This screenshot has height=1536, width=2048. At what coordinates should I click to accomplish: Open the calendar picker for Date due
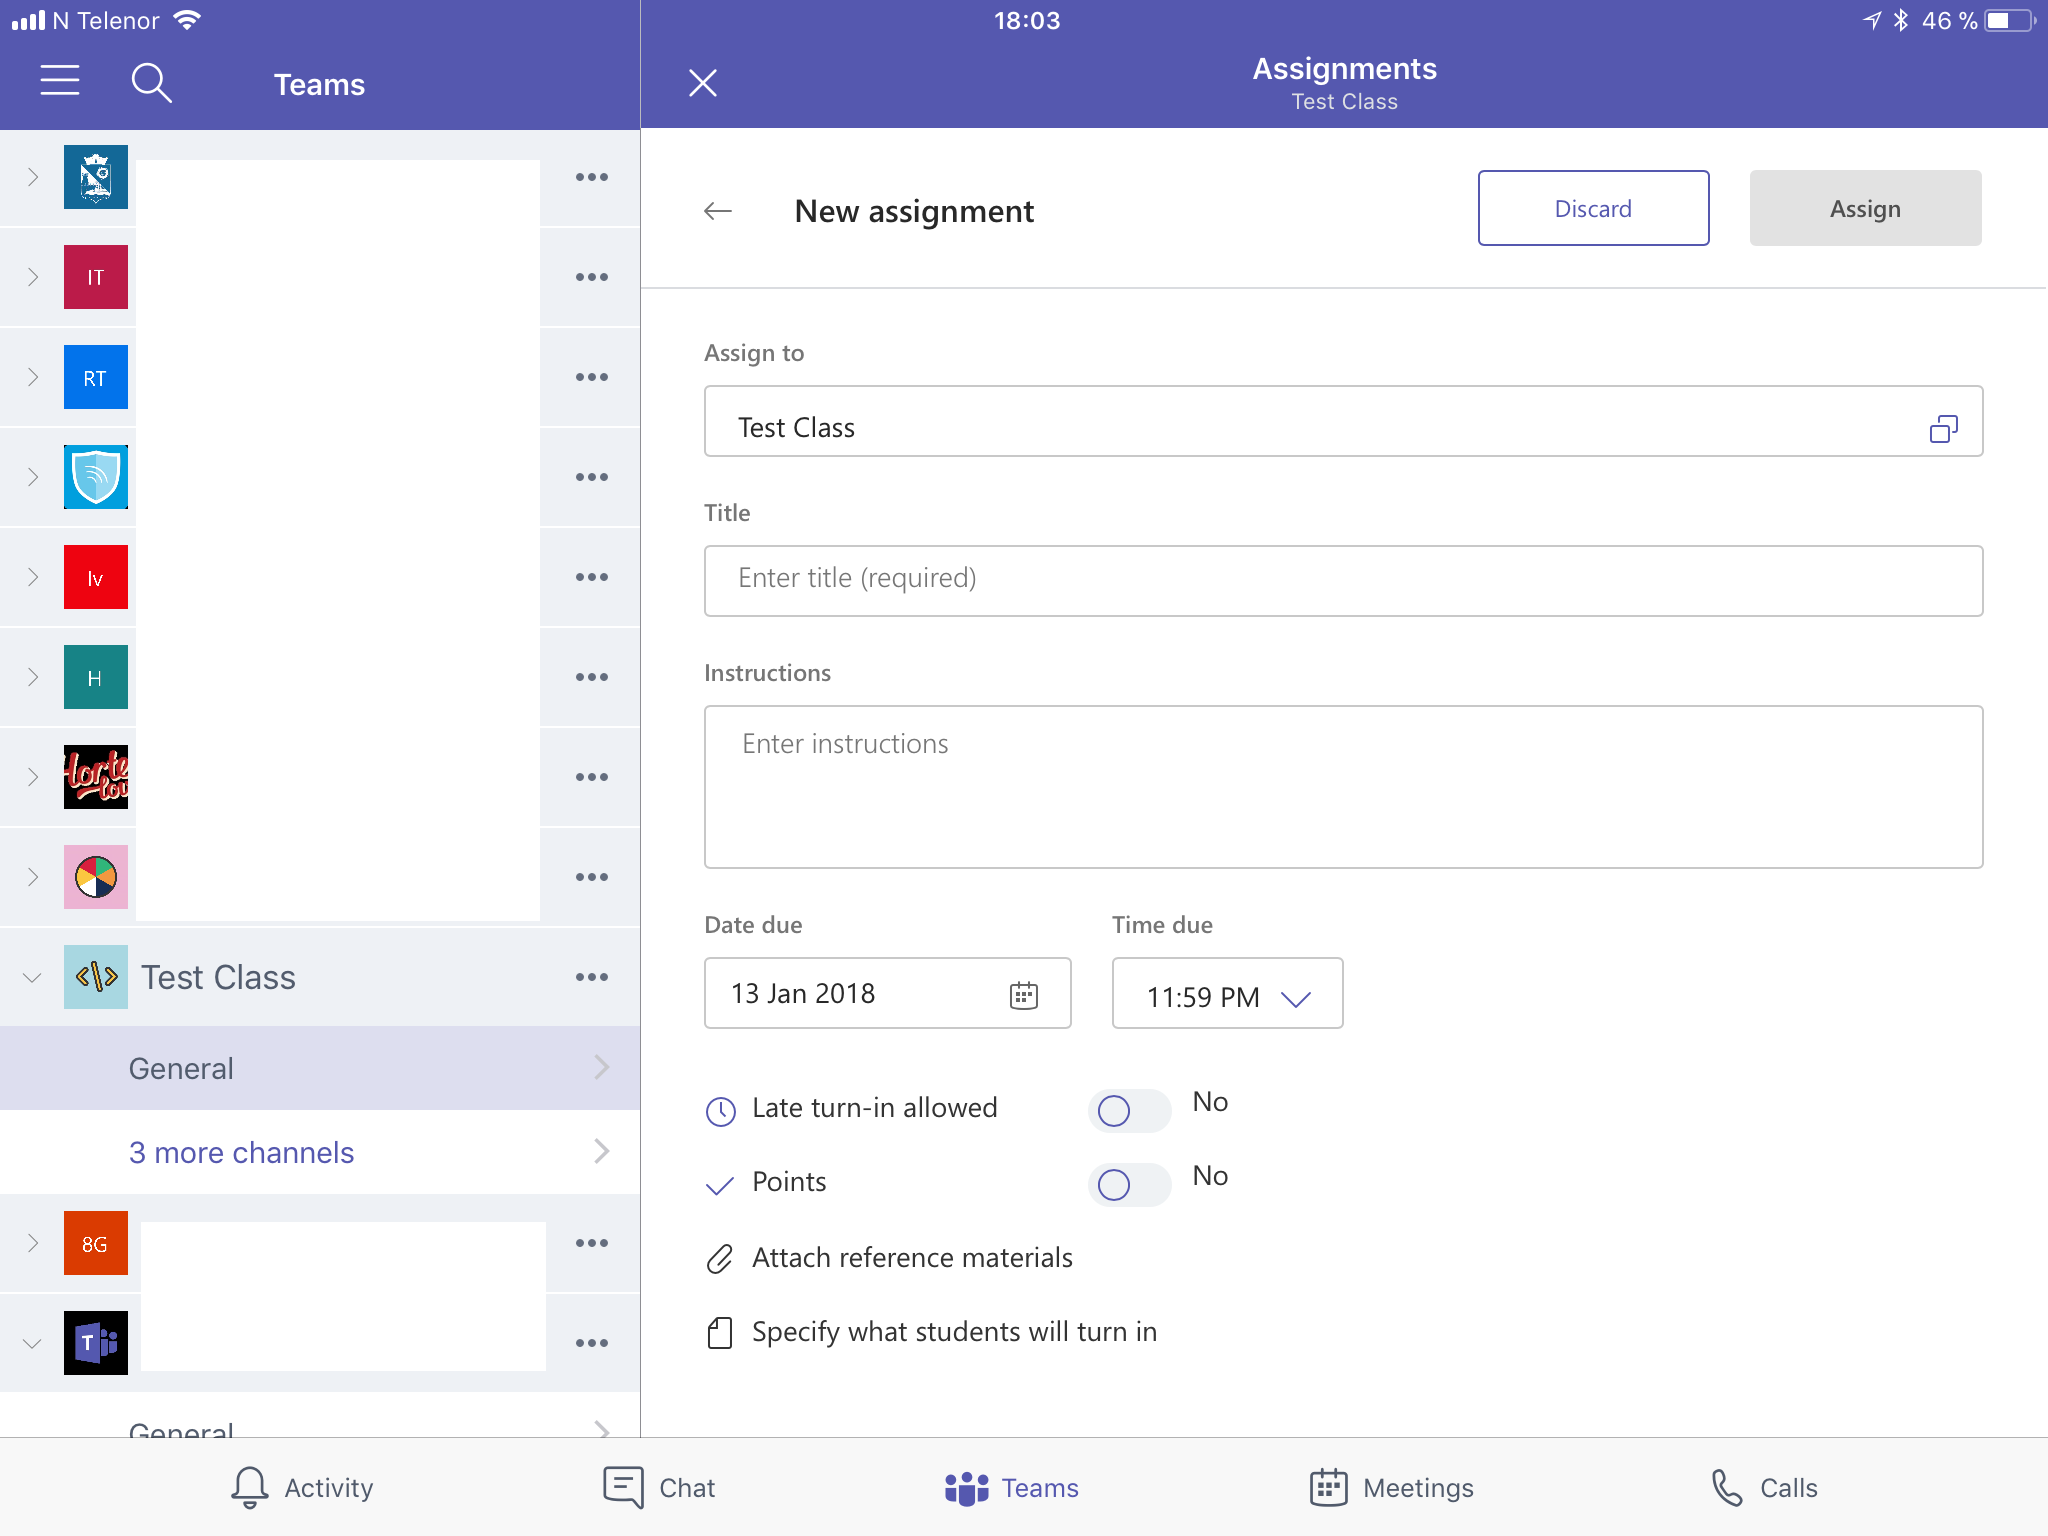point(1023,995)
